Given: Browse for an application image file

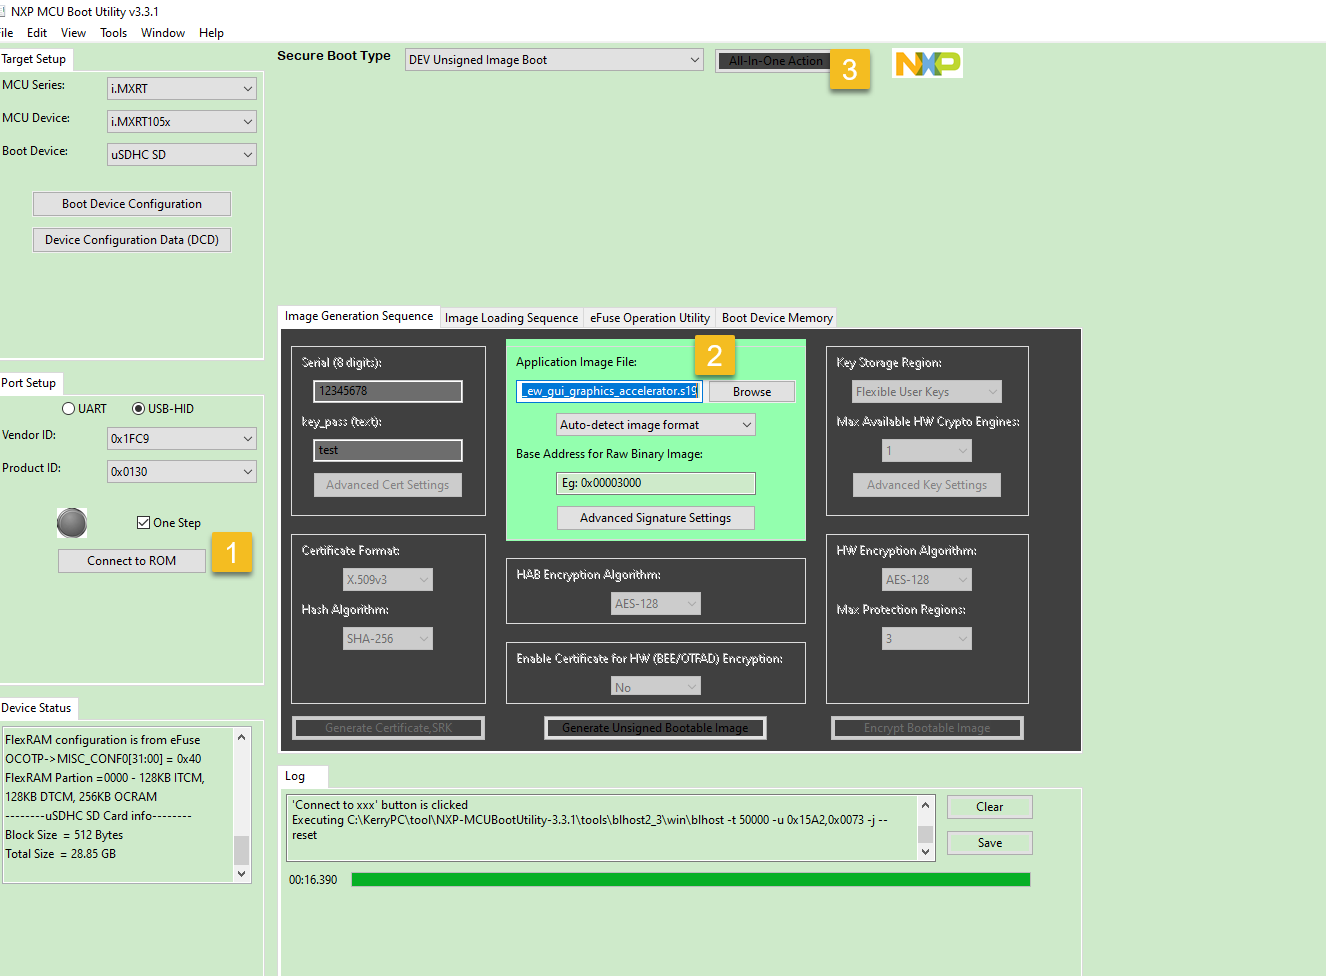Looking at the screenshot, I should point(752,392).
